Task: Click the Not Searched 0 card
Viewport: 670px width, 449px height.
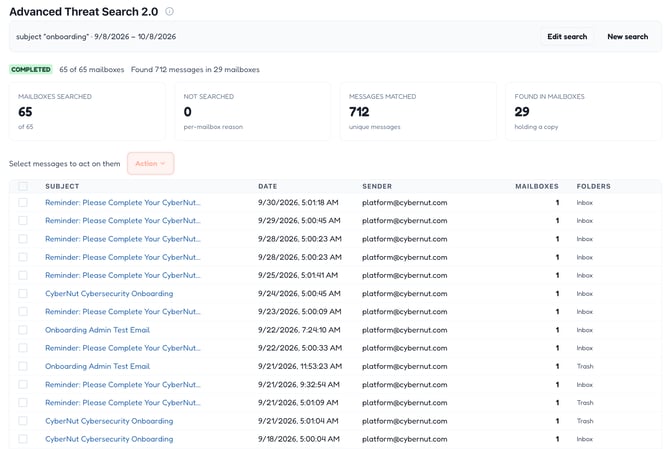Action: pos(253,112)
